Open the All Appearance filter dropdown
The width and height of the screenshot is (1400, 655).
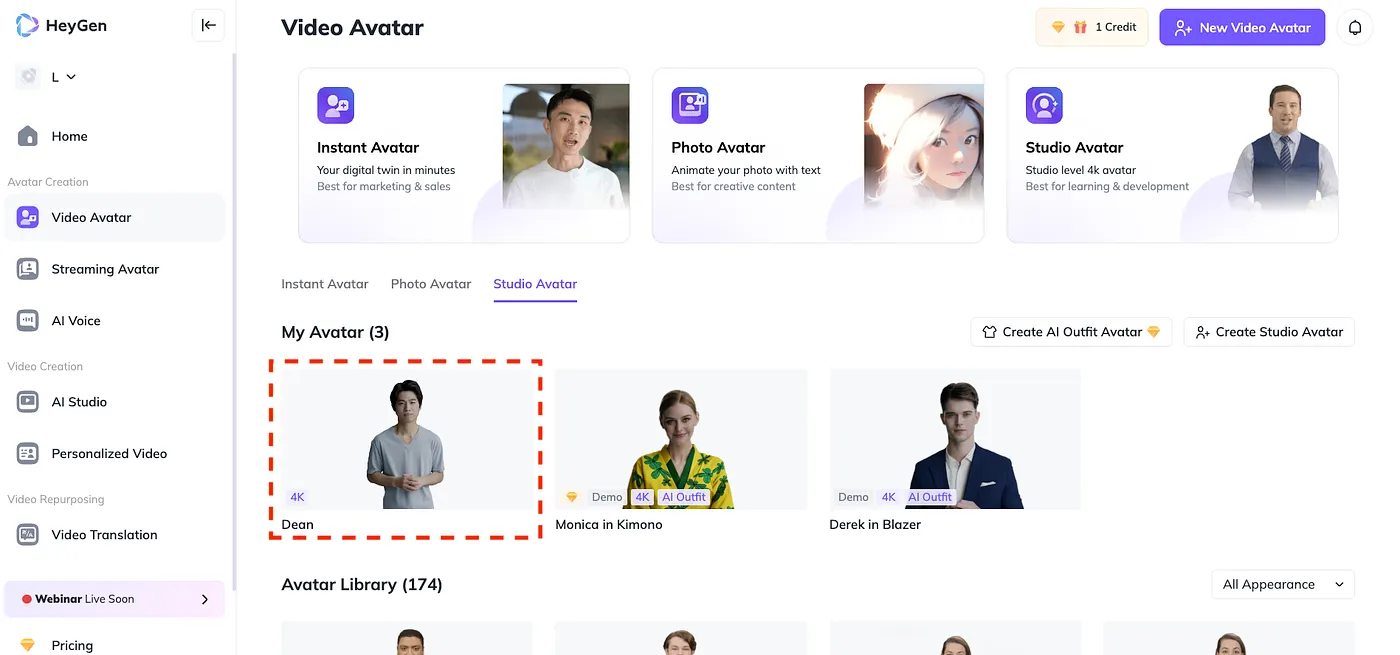[x=1283, y=584]
